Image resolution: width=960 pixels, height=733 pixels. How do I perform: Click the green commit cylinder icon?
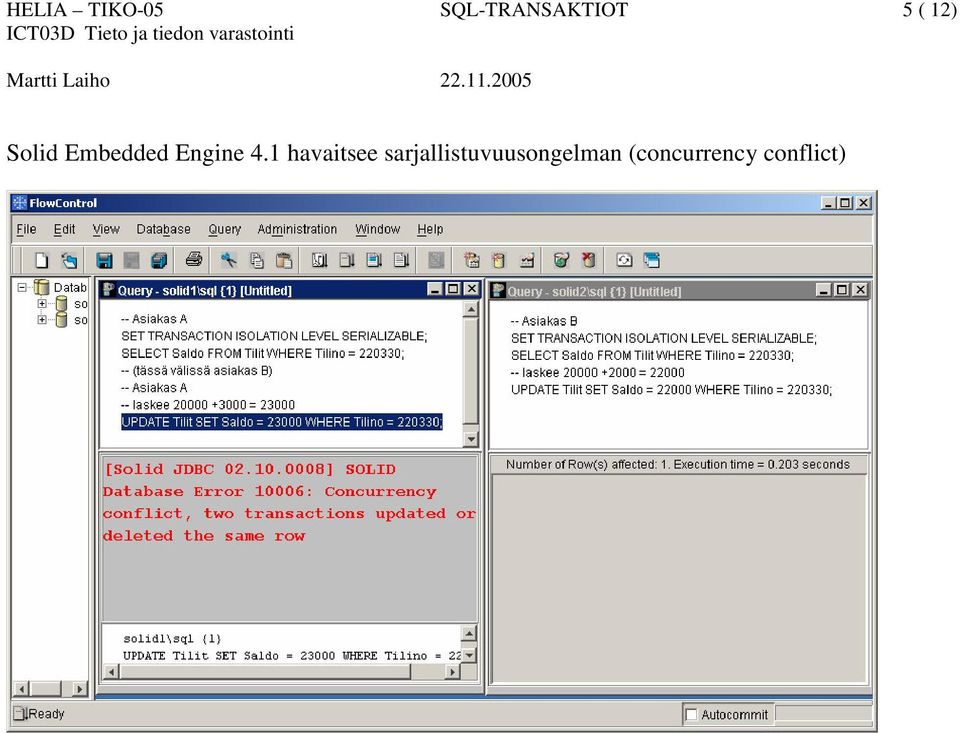(x=561, y=260)
